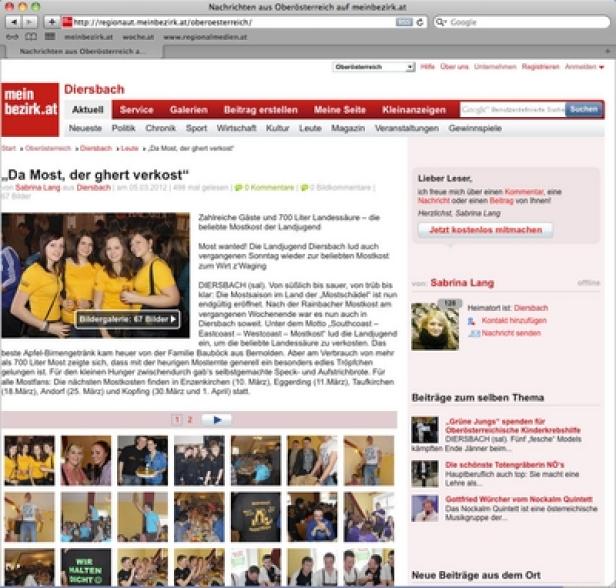Open the bookmarks book icon
The image size is (616, 588).
(31, 37)
